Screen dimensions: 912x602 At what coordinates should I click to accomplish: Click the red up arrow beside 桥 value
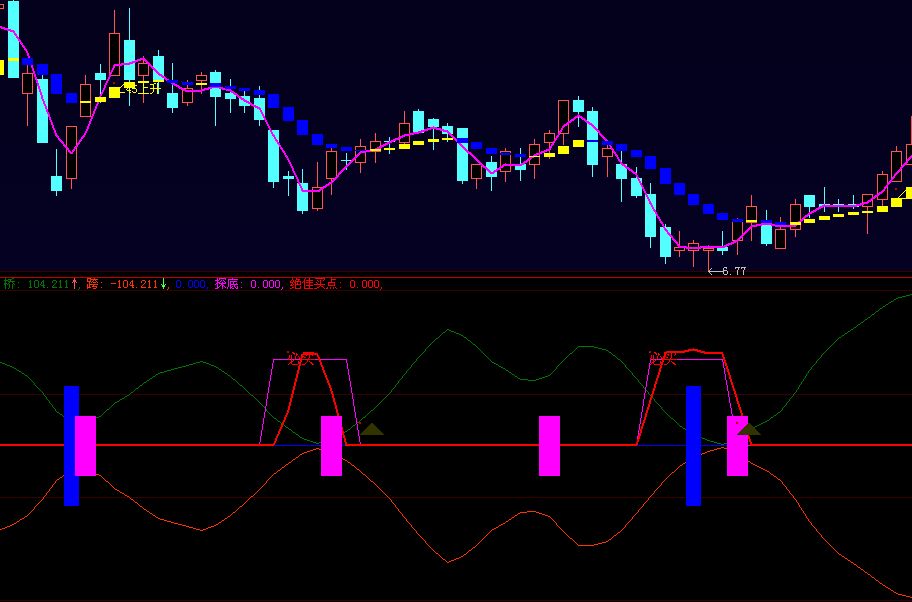click(x=74, y=284)
